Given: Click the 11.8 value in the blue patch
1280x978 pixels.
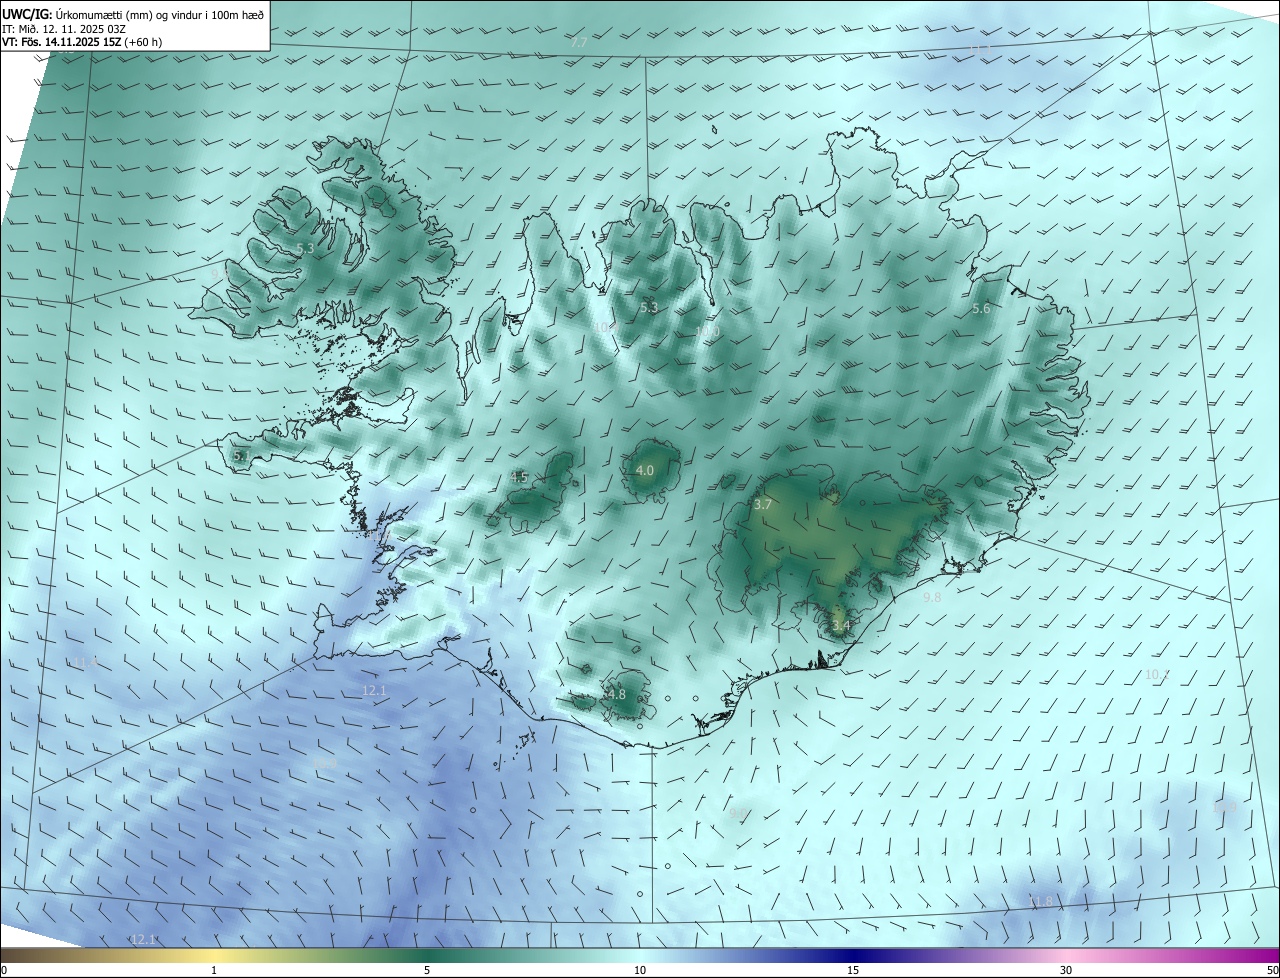Looking at the screenshot, I should click(x=1041, y=902).
